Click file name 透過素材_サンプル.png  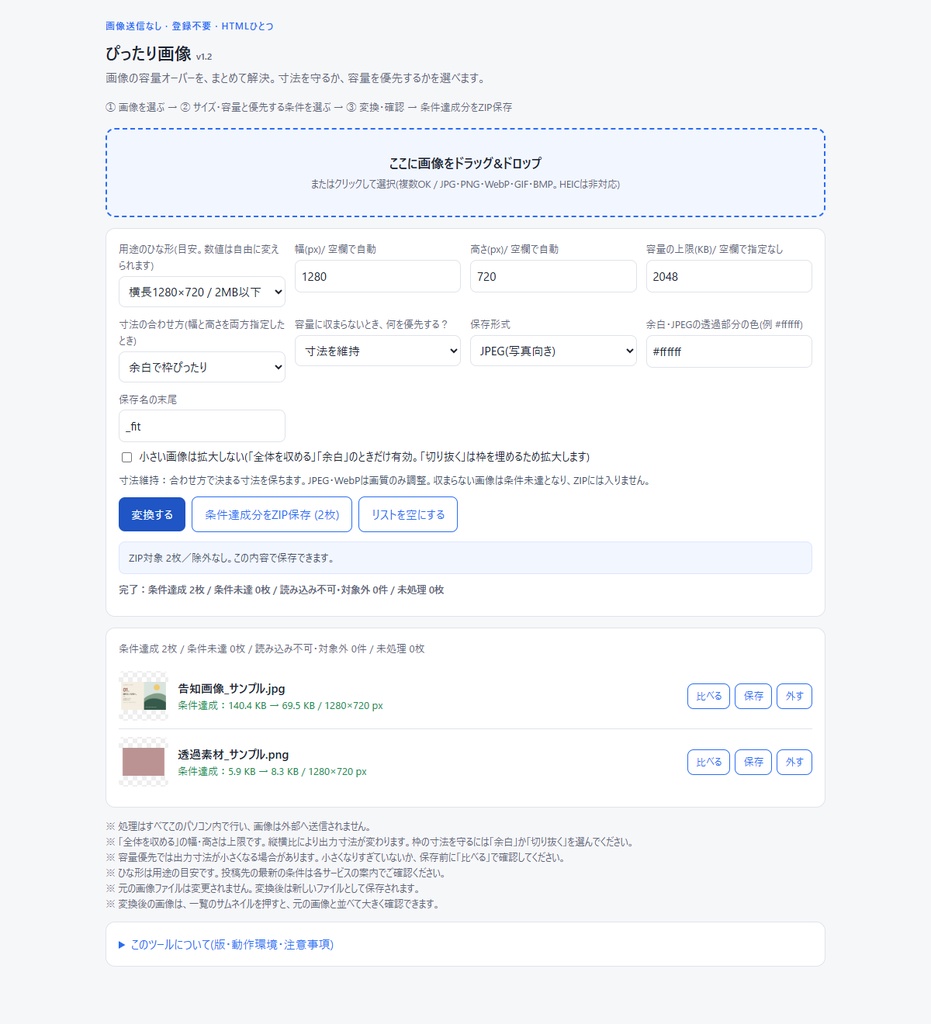[x=233, y=754]
